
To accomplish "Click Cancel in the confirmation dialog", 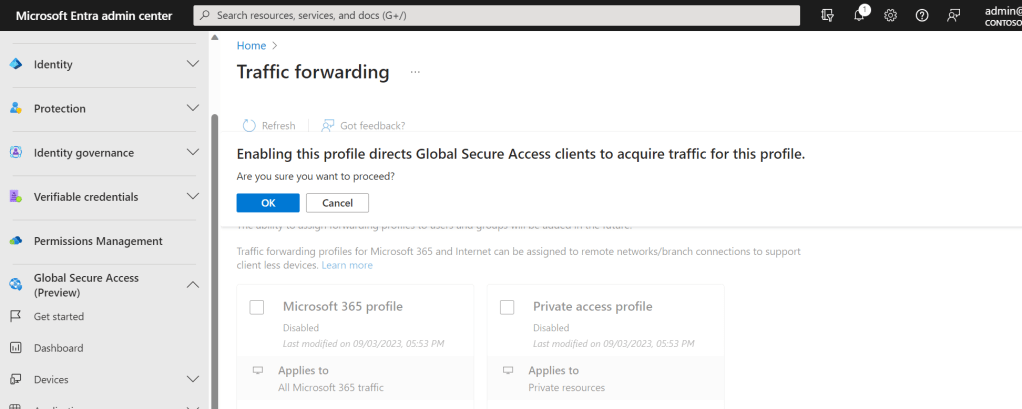I will (337, 203).
